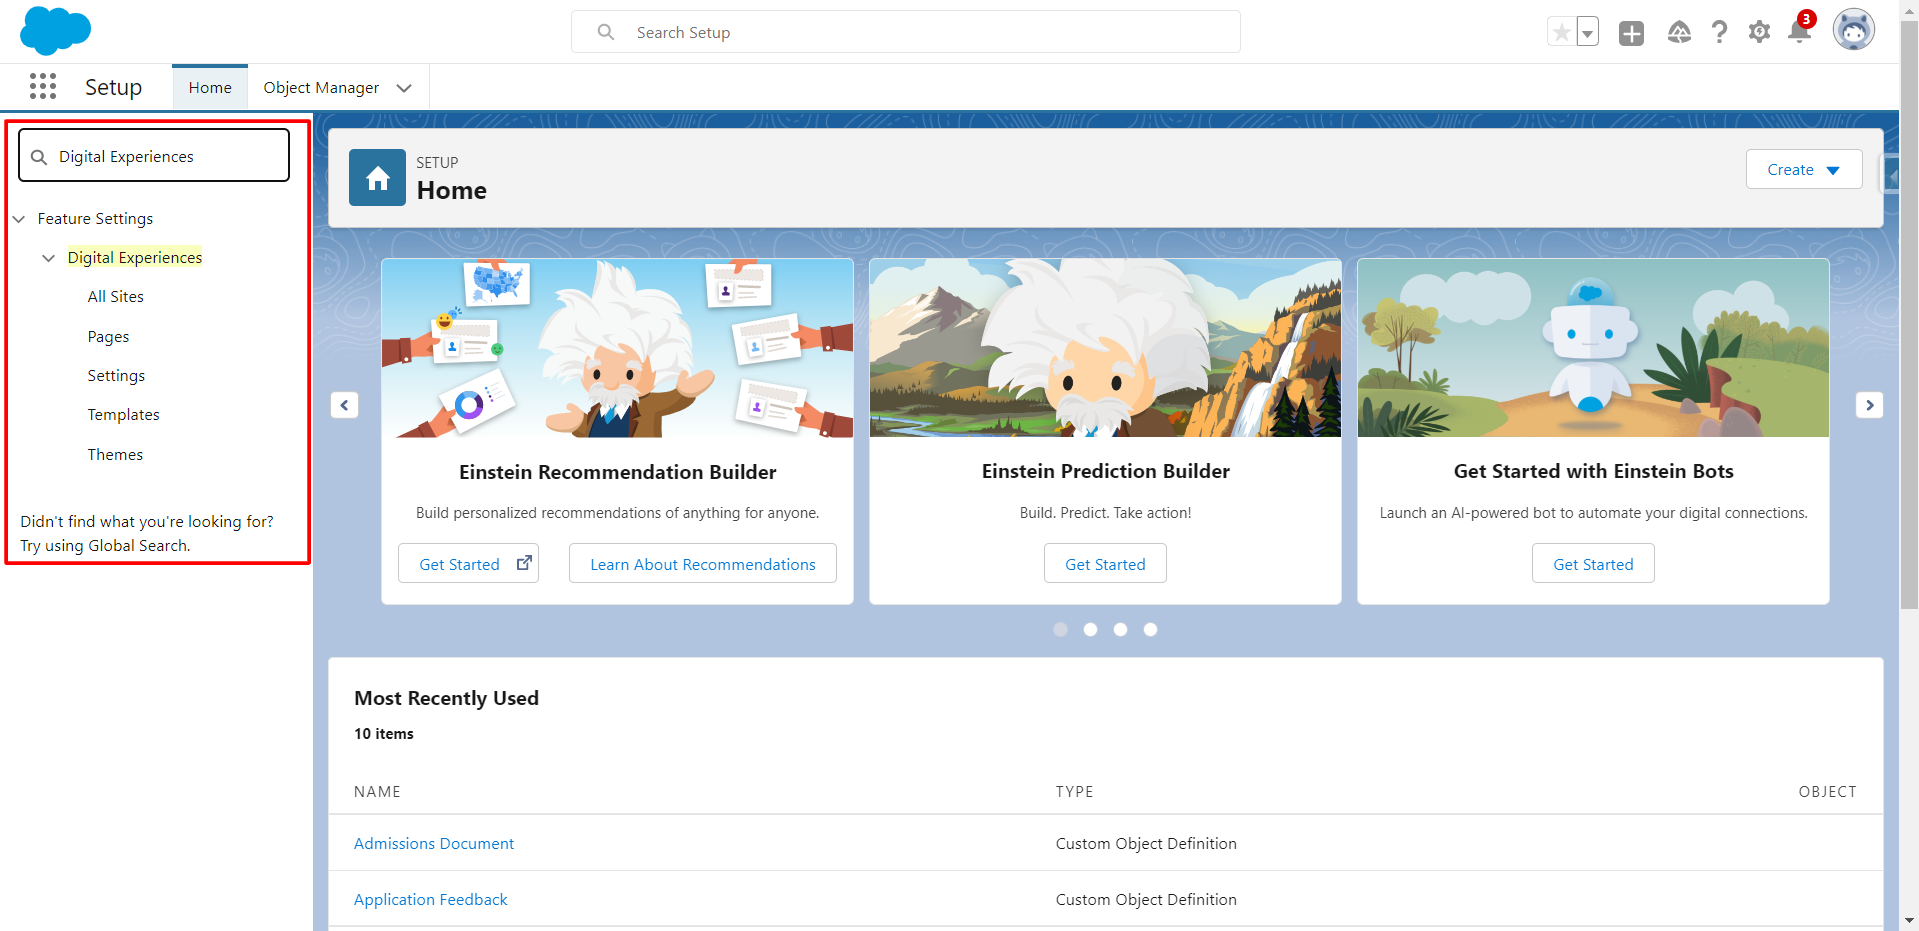Click Learn About Recommendations button
Viewport: 1919px width, 931px height.
click(x=702, y=564)
